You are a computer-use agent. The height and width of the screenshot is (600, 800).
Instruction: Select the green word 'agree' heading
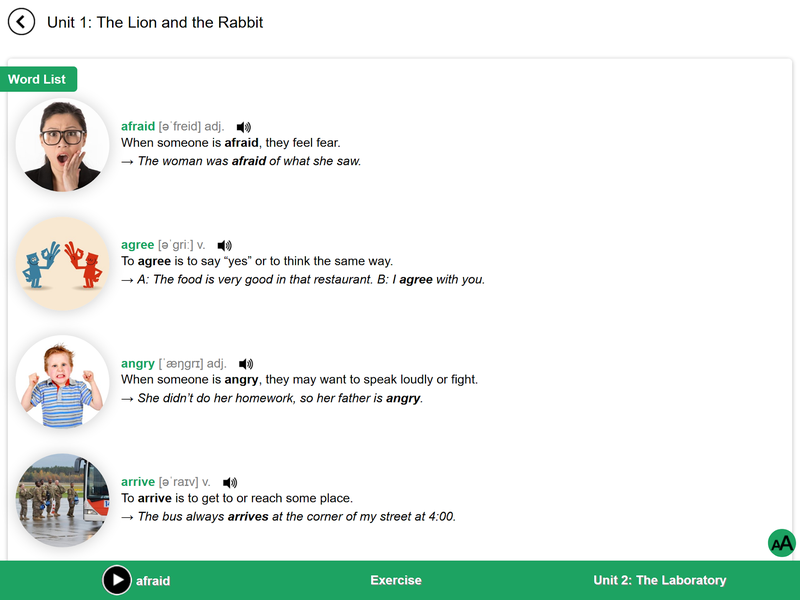coord(137,245)
